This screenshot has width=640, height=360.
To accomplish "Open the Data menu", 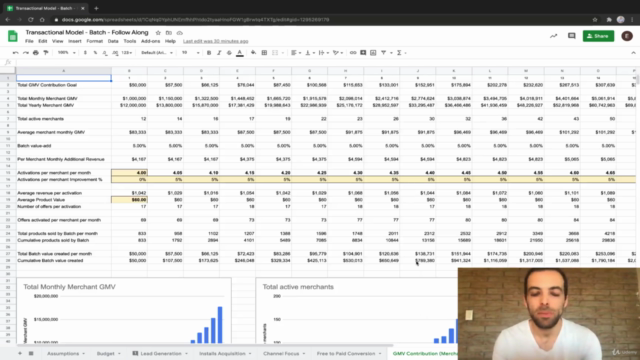I will 113,41.
